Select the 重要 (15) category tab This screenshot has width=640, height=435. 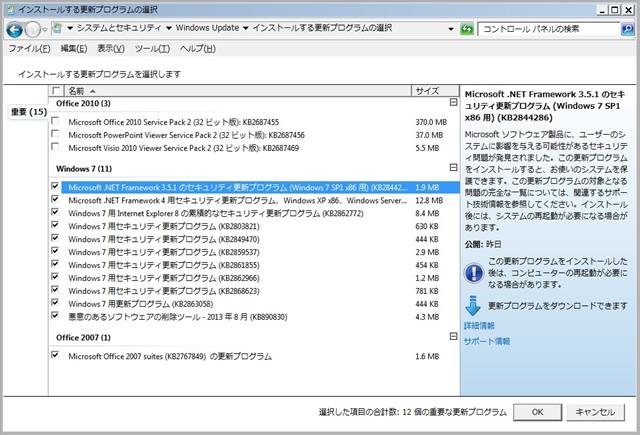click(29, 112)
